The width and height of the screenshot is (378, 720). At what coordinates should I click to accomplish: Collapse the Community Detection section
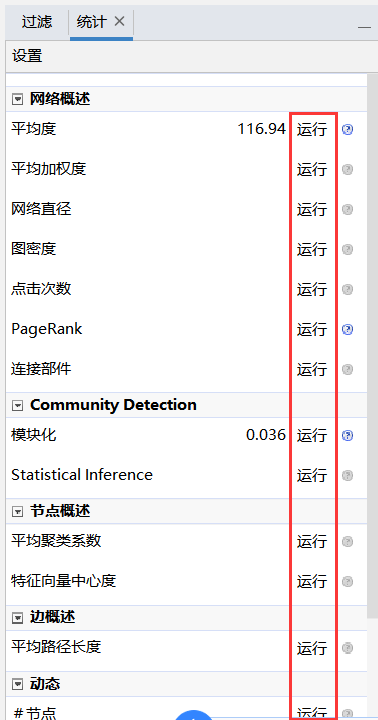pyautogui.click(x=17, y=405)
